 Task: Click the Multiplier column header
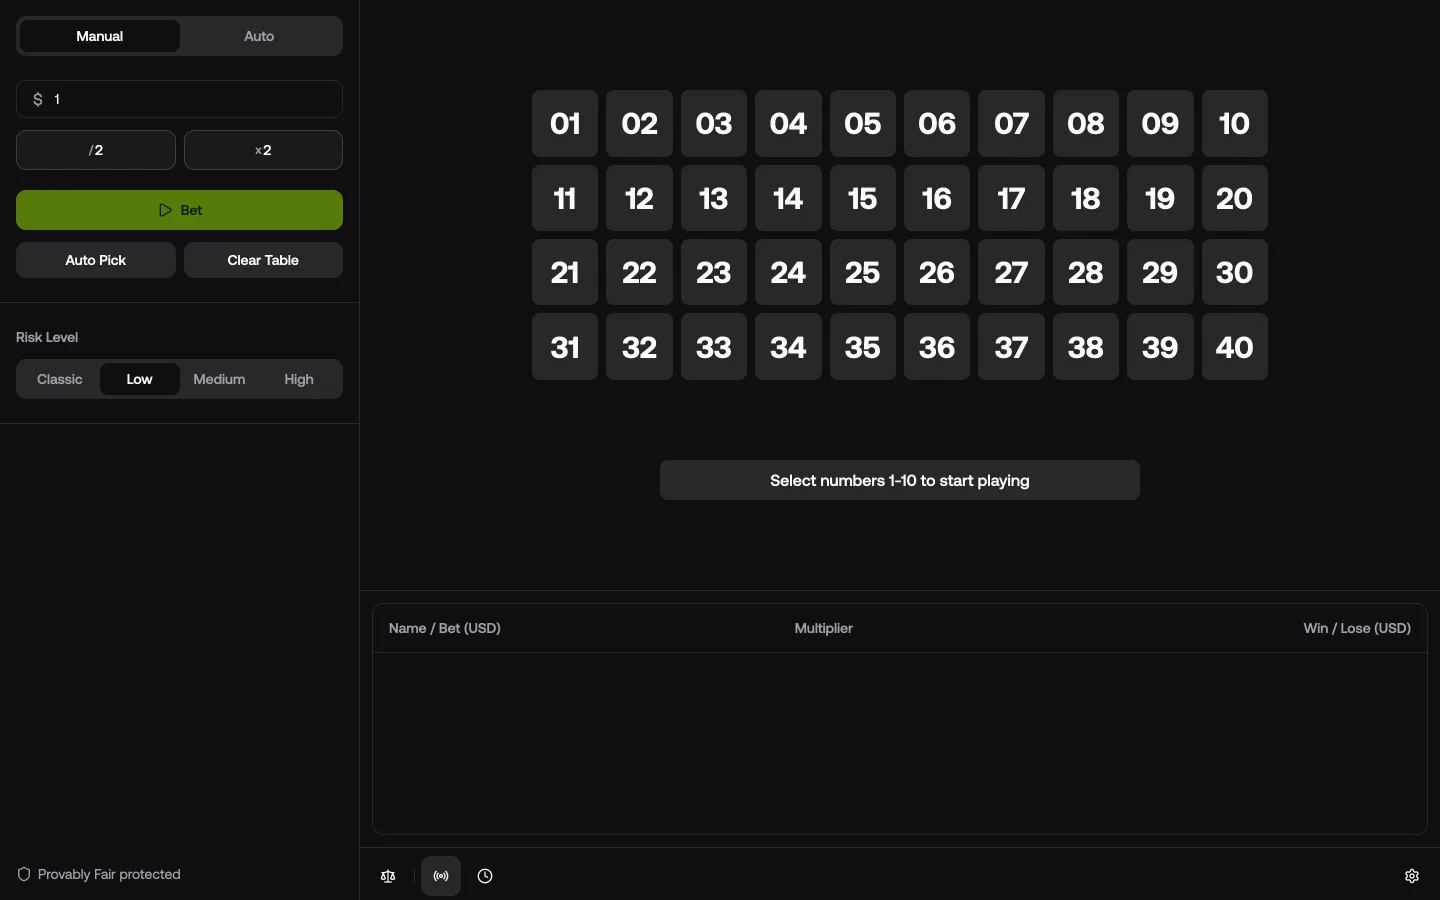click(x=824, y=628)
